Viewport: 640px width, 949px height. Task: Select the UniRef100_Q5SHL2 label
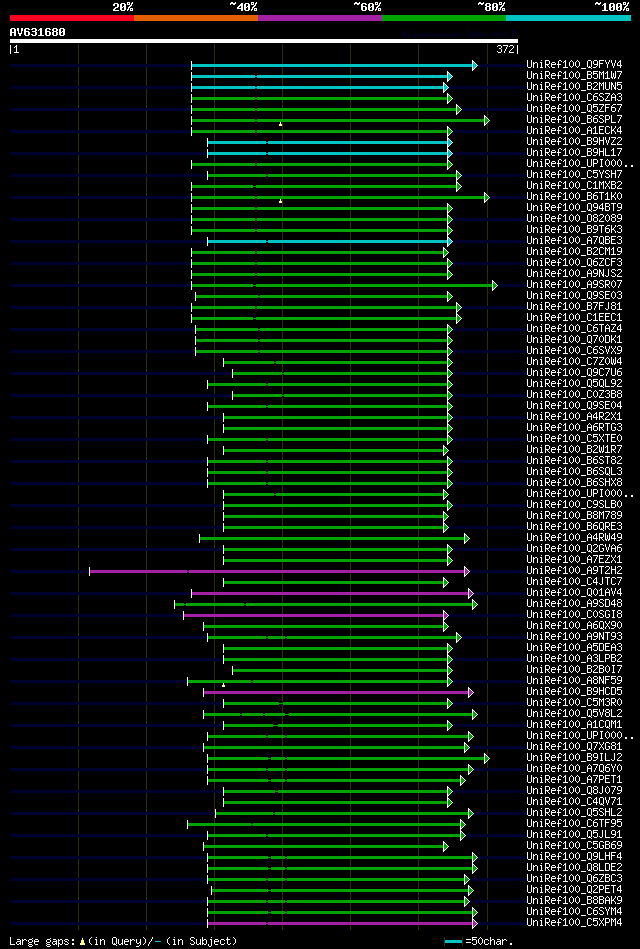pyautogui.click(x=574, y=812)
